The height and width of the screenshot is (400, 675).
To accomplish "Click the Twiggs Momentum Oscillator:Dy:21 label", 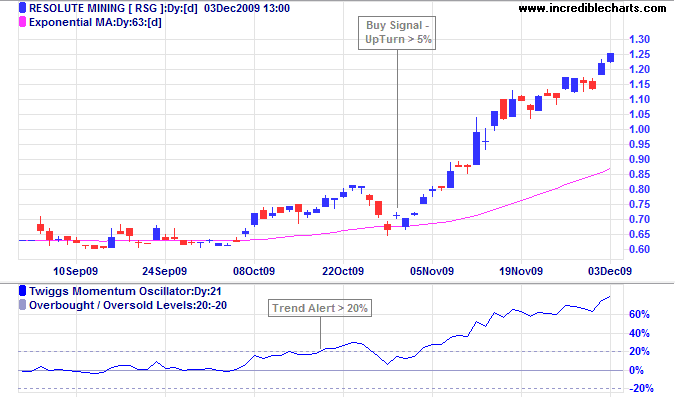I will pyautogui.click(x=125, y=291).
